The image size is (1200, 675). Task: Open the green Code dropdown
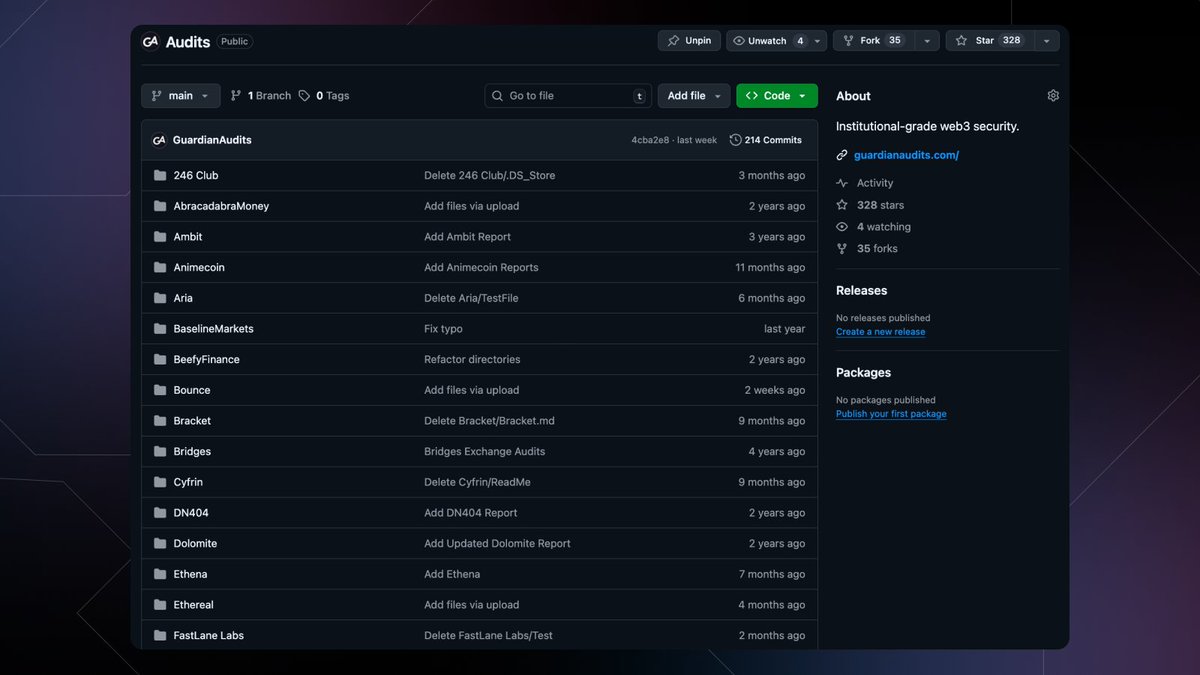click(x=777, y=96)
